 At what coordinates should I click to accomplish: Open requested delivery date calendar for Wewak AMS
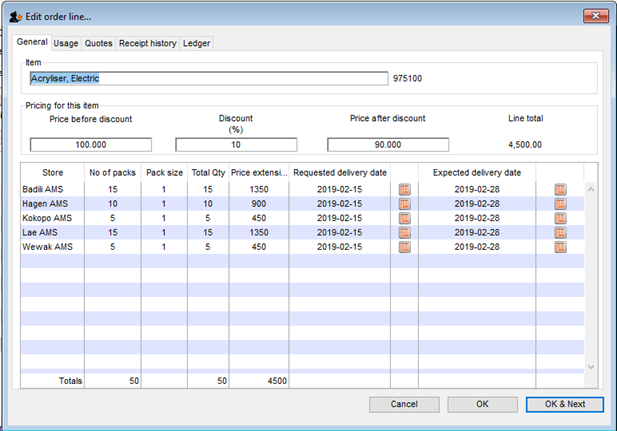tap(404, 247)
